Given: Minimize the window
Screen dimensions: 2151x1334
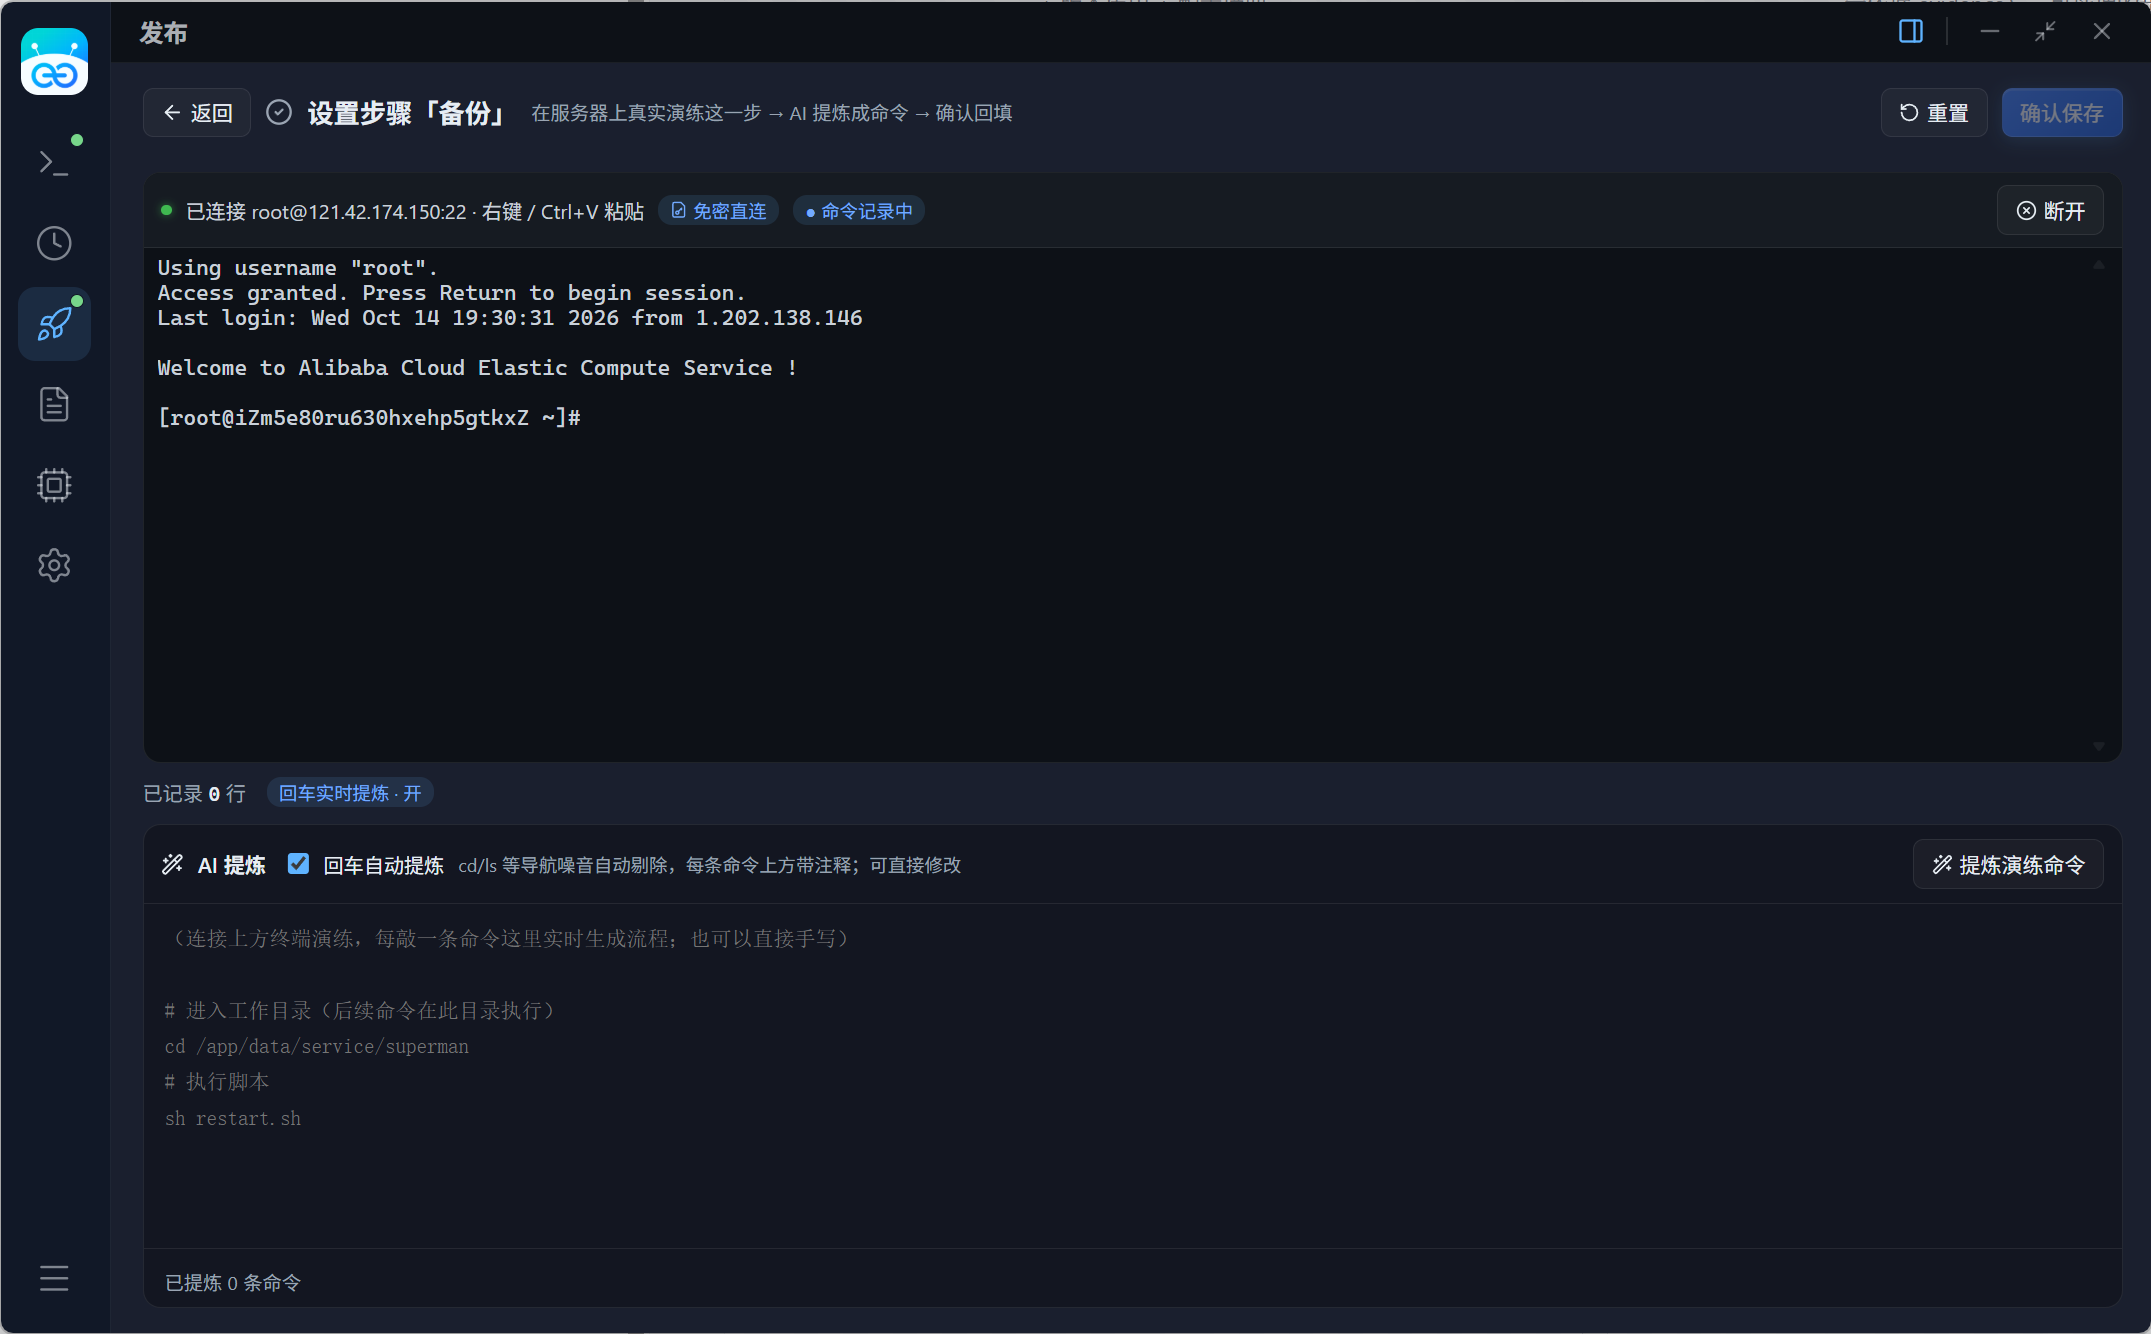Looking at the screenshot, I should (x=1989, y=31).
